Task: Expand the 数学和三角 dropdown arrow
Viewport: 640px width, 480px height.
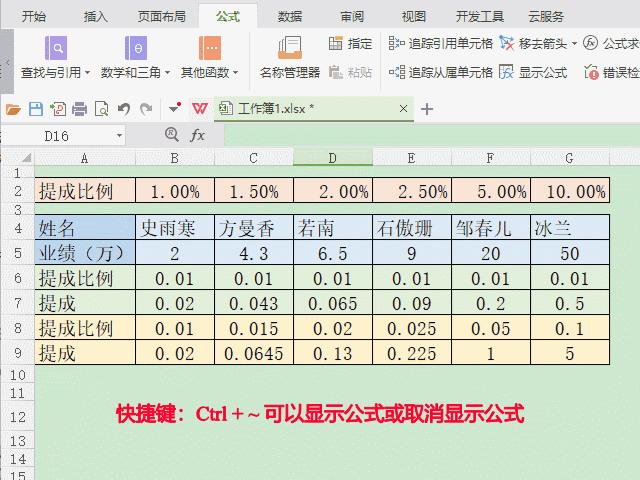Action: click(167, 73)
